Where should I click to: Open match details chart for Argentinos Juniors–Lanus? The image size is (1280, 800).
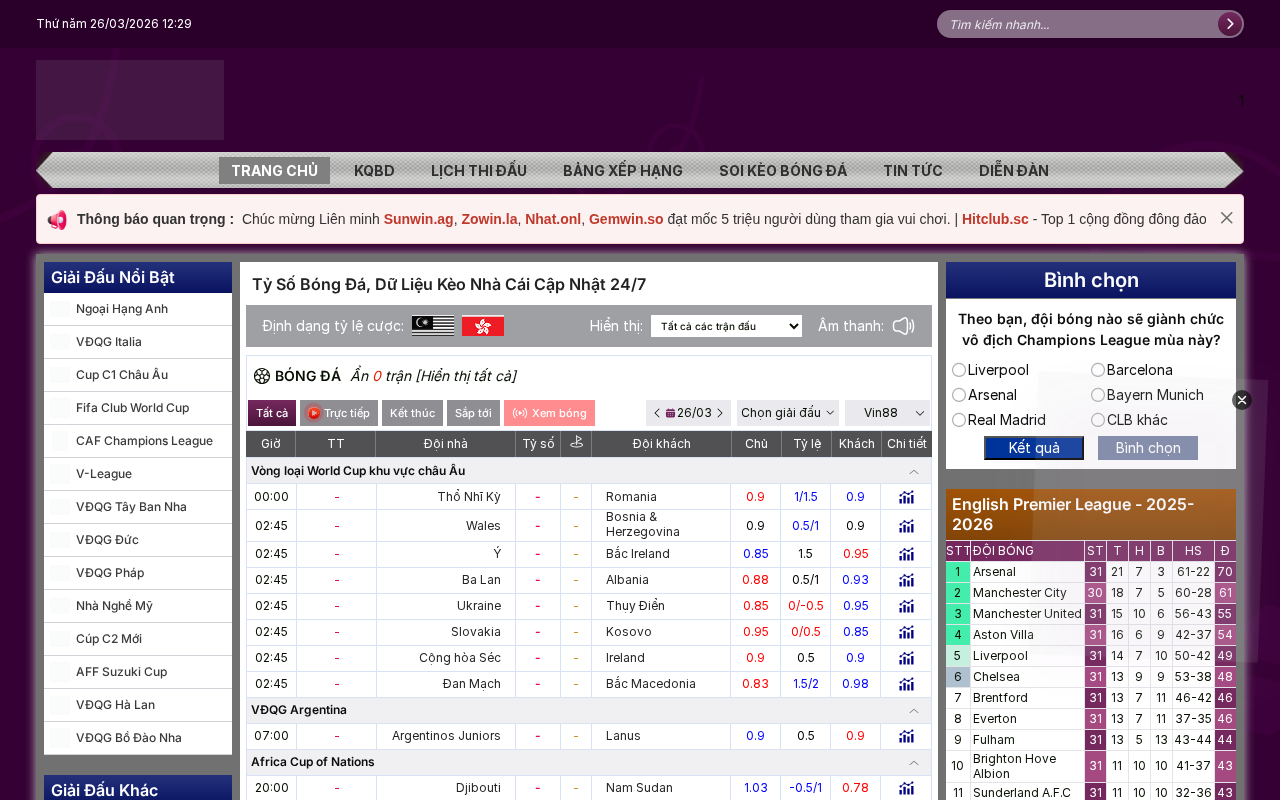pyautogui.click(x=906, y=736)
